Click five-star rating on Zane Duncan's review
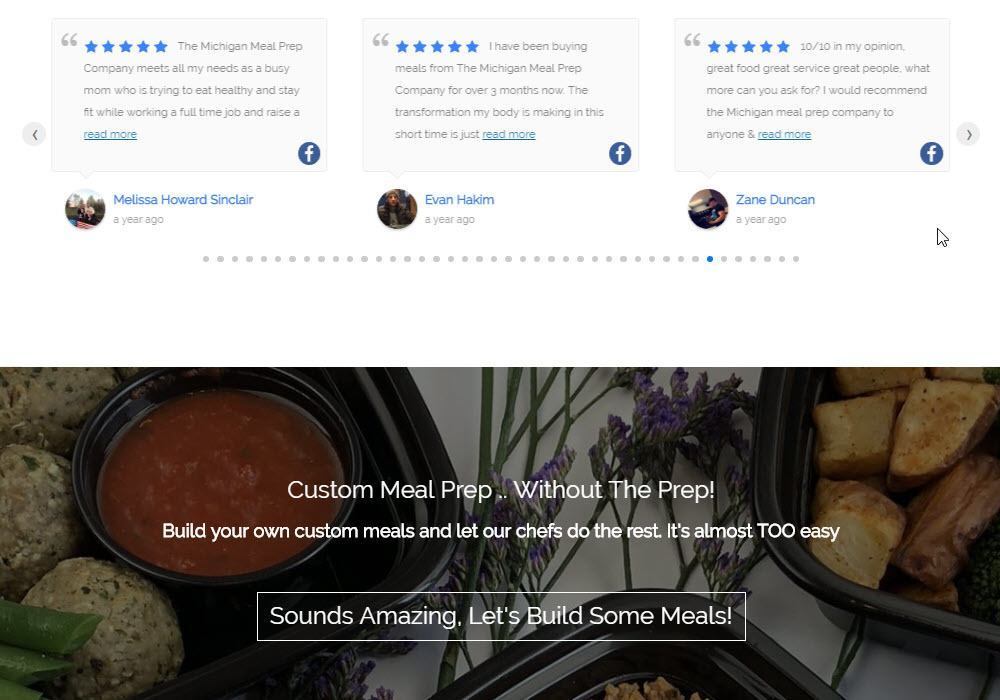Viewport: 1000px width, 700px height. [x=749, y=47]
